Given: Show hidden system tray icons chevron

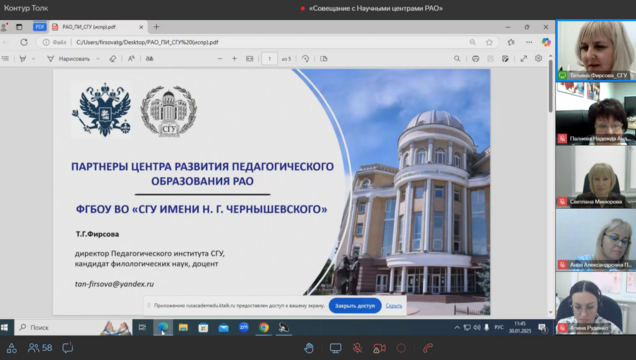Looking at the screenshot, I should (x=457, y=327).
